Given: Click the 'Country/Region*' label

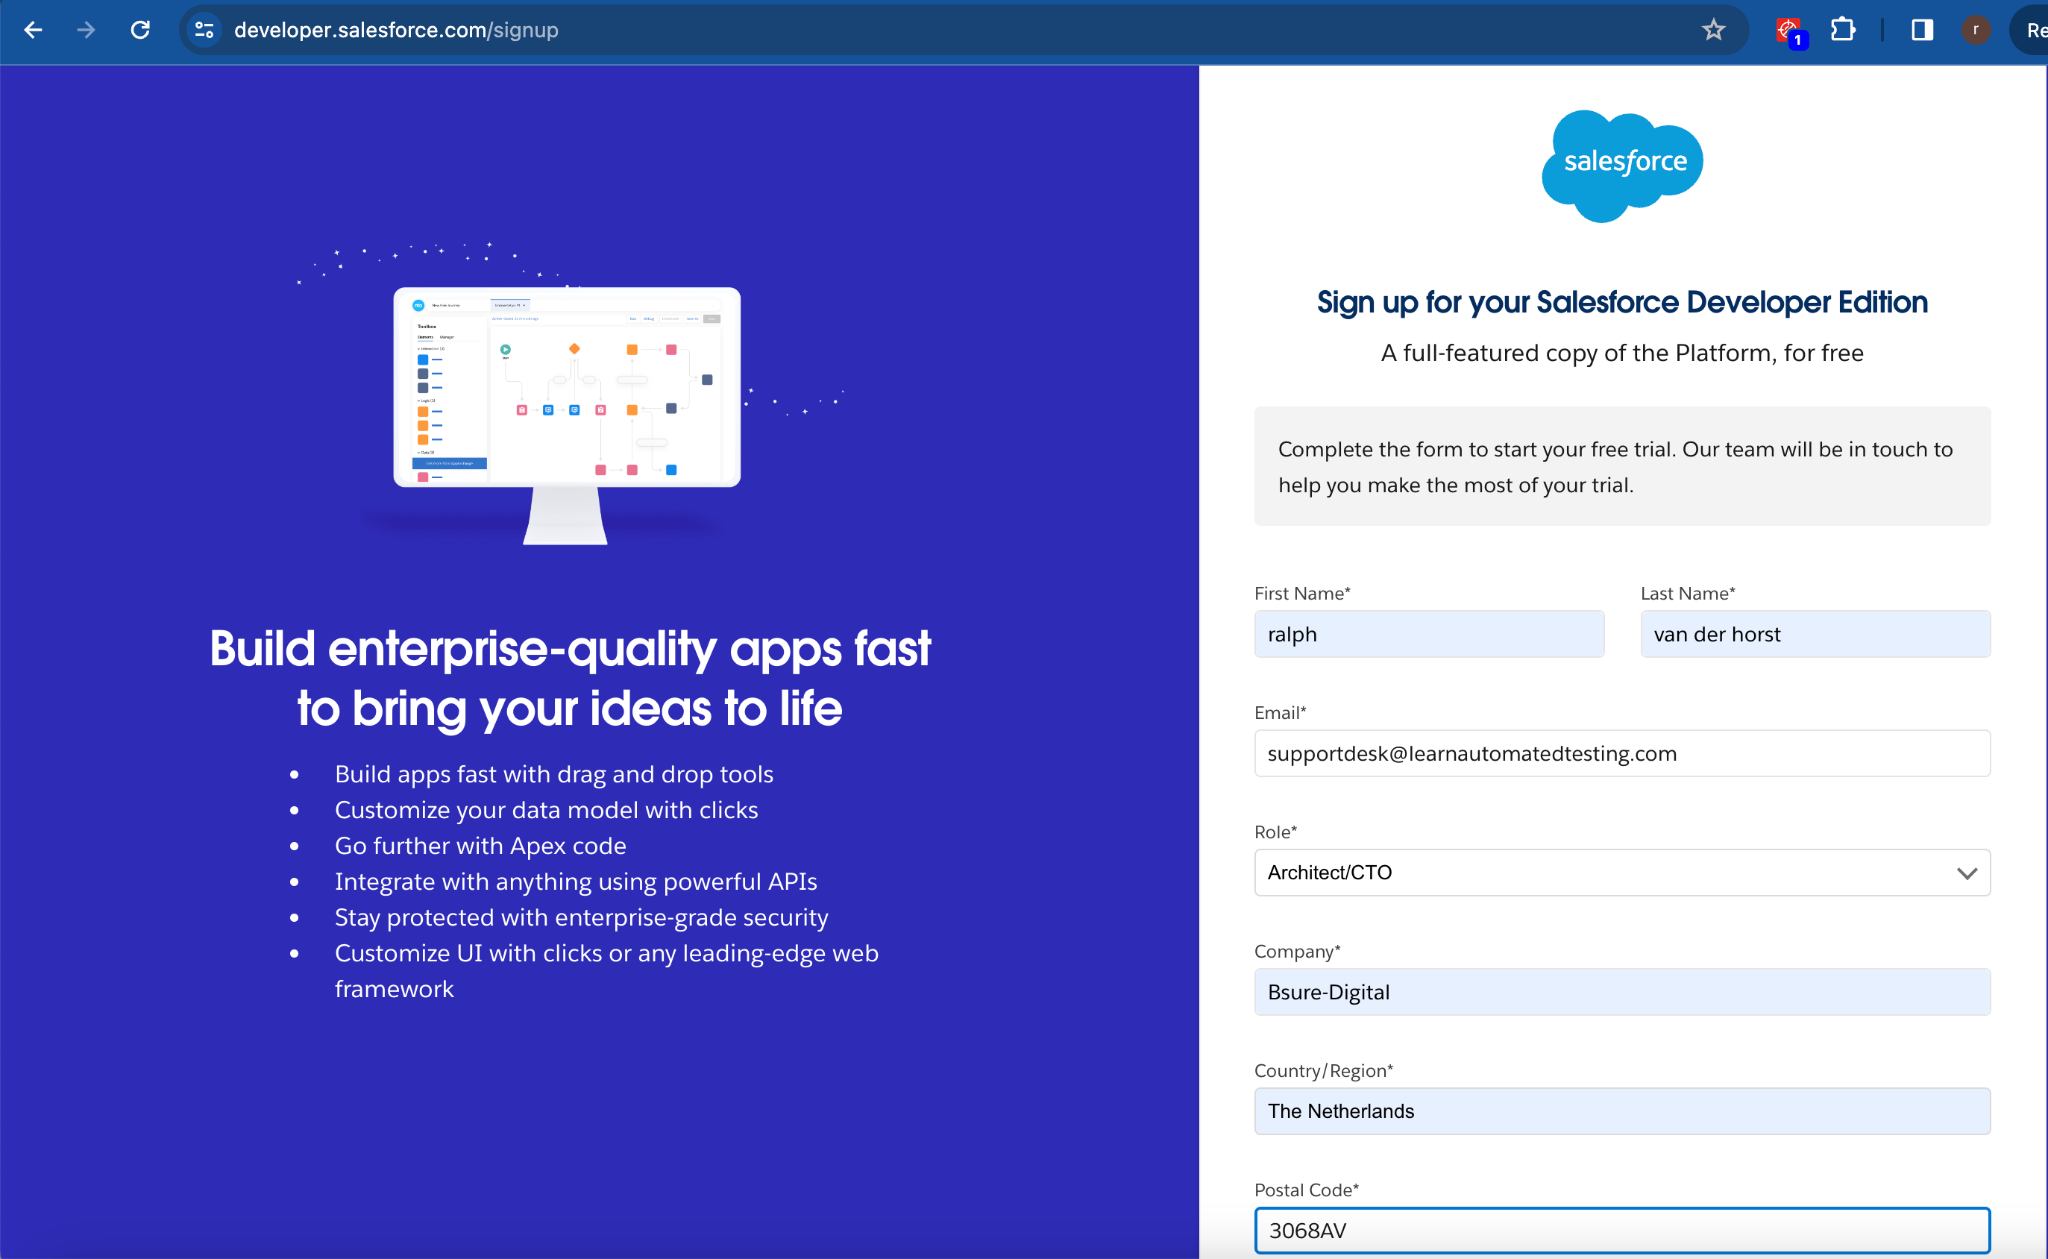Looking at the screenshot, I should [1323, 1070].
